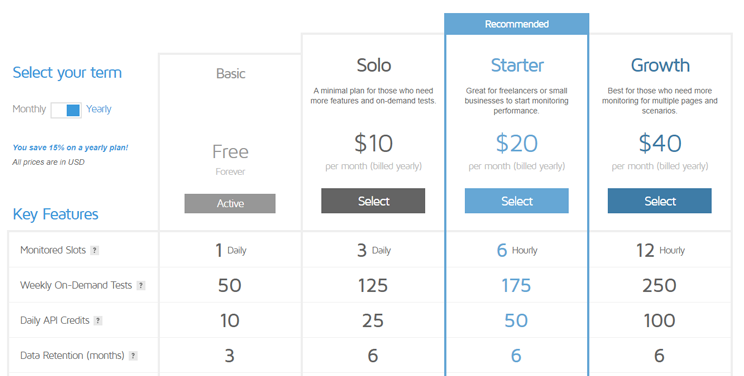Click the $40 Growth price
This screenshot has width=744, height=376.
pos(660,143)
